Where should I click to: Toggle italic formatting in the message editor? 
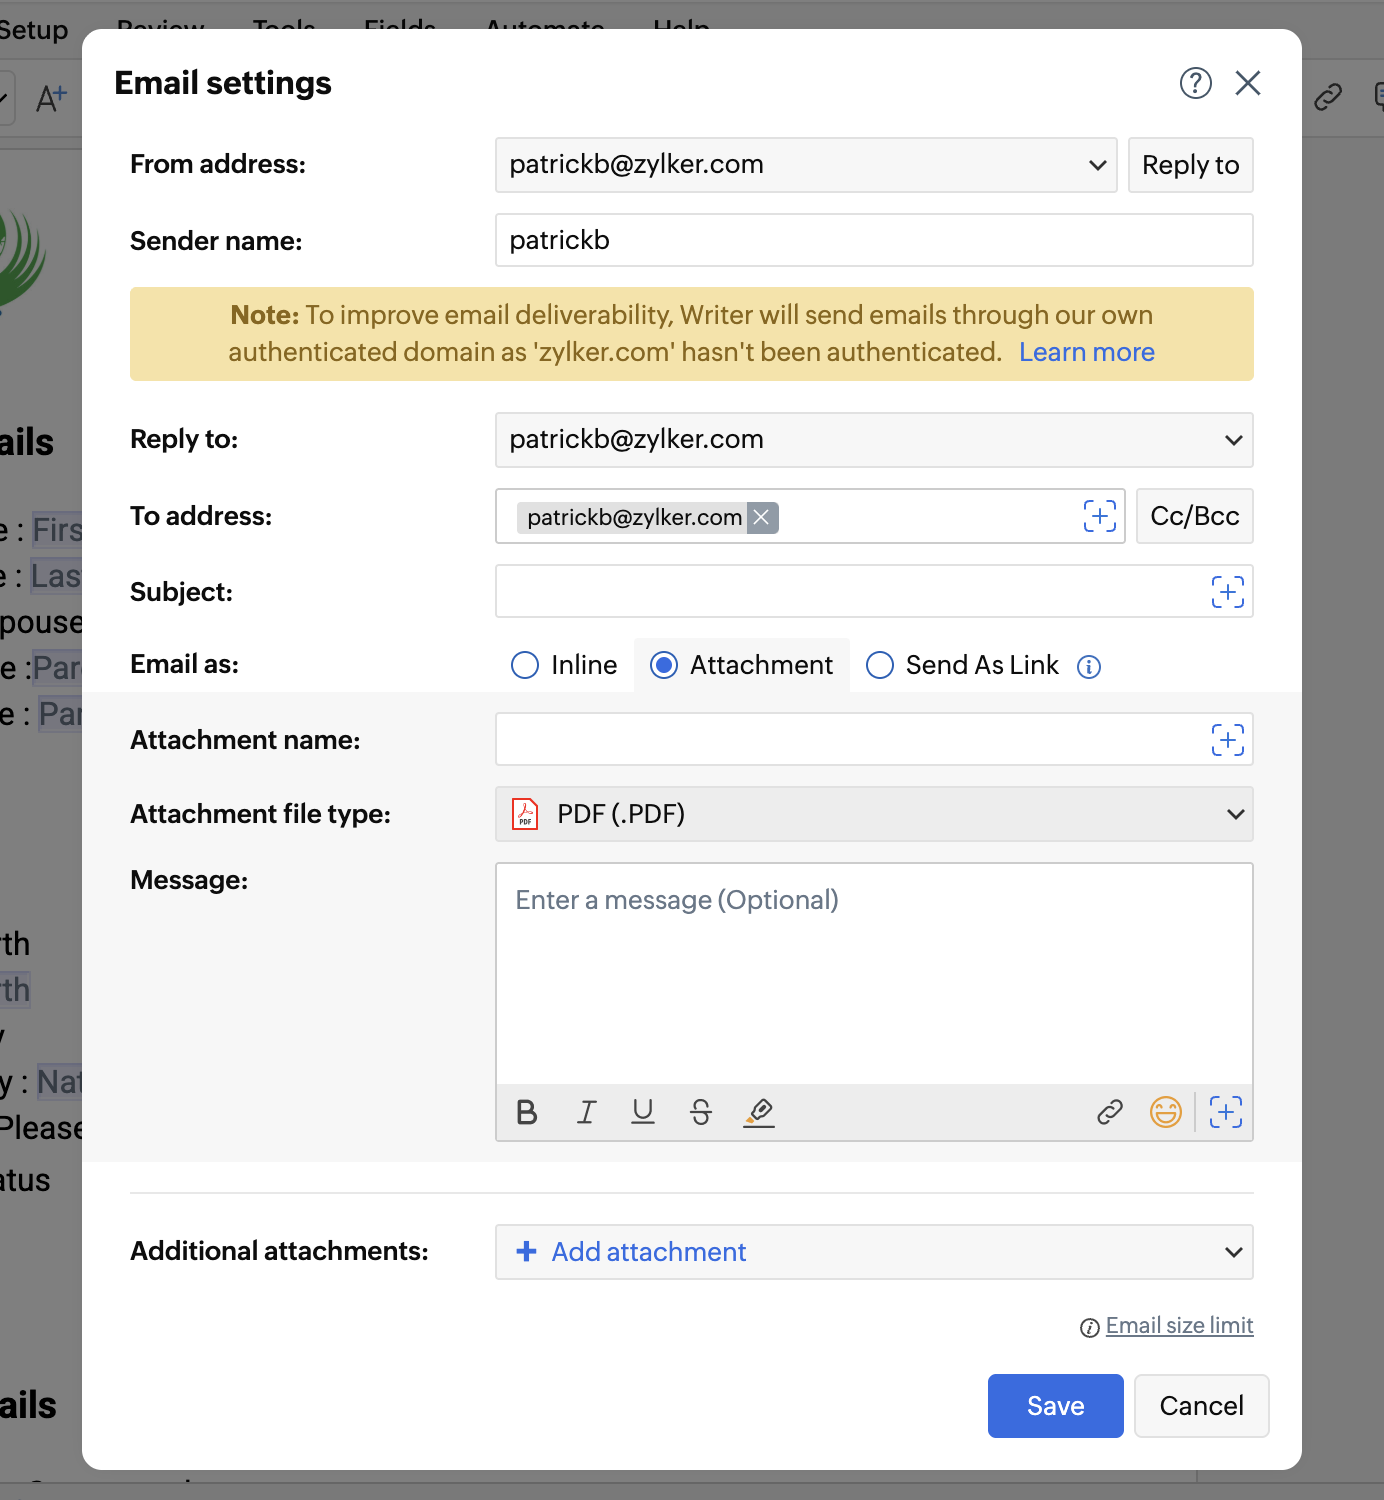coord(586,1112)
